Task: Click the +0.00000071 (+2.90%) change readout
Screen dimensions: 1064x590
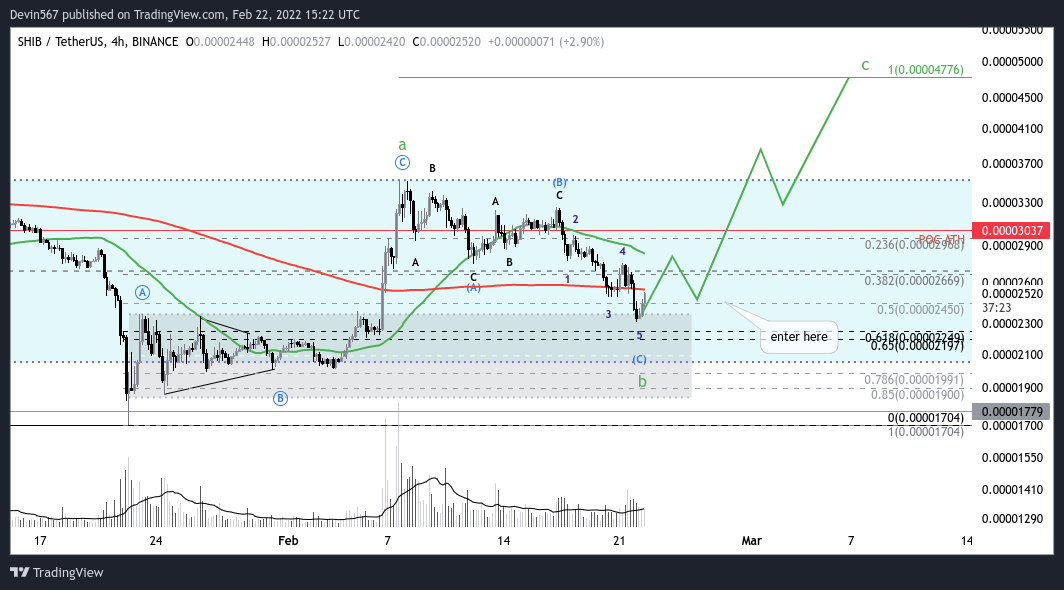Action: coord(546,41)
